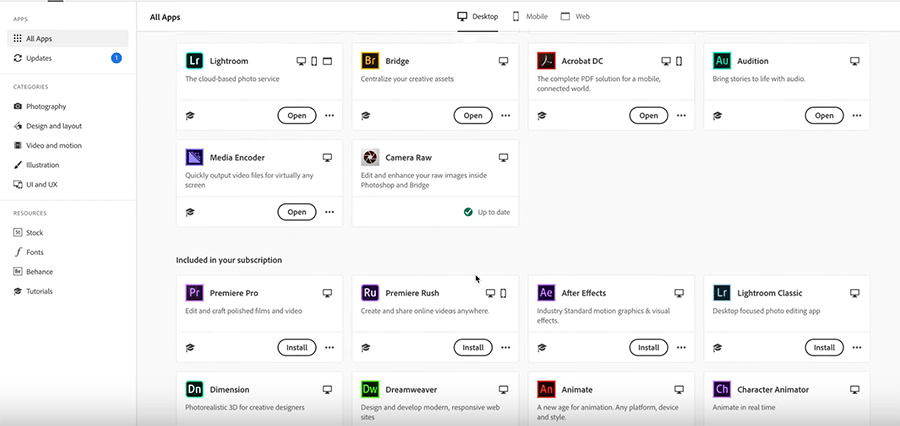Switch to the Web tab

tap(575, 17)
